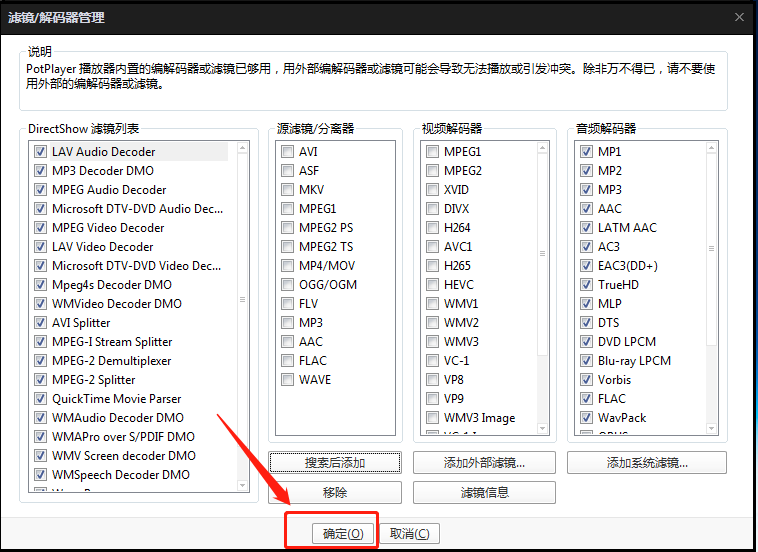Toggle the MP3 Decoder DMO checkbox
The image size is (758, 552).
click(x=41, y=171)
